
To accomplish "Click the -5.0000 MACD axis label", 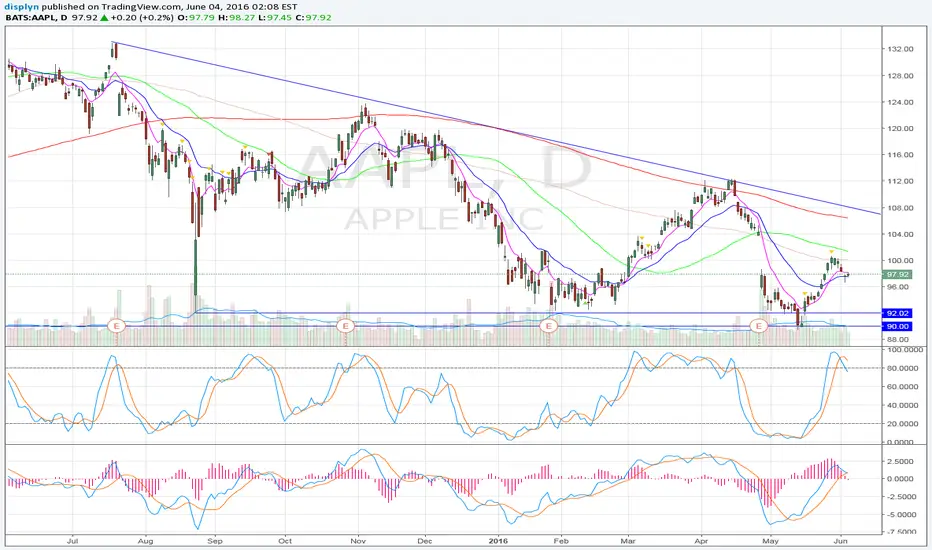I will pos(902,514).
